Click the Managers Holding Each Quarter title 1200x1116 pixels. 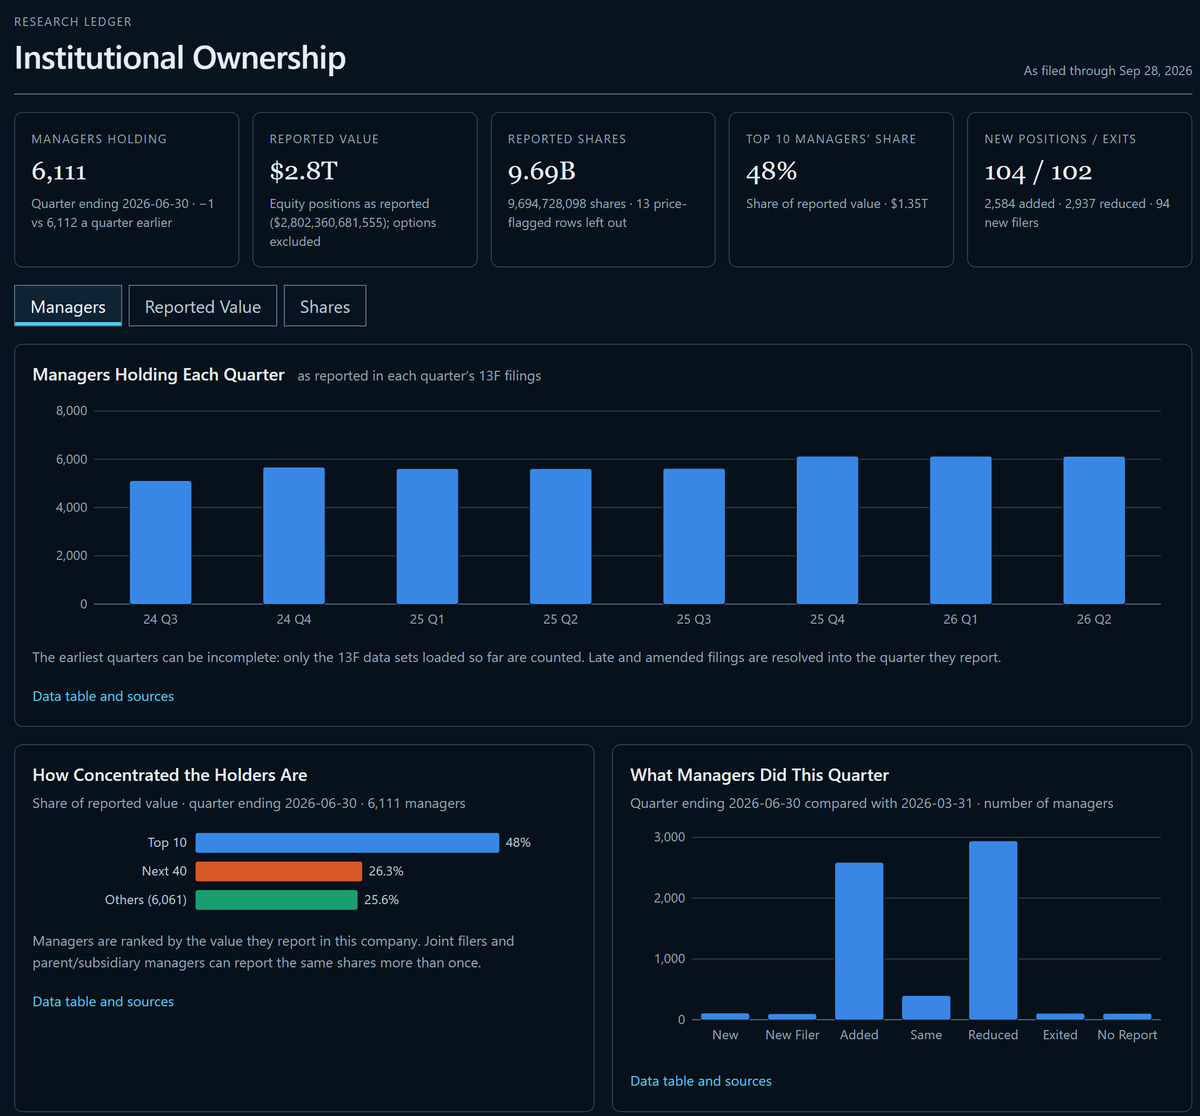[159, 375]
